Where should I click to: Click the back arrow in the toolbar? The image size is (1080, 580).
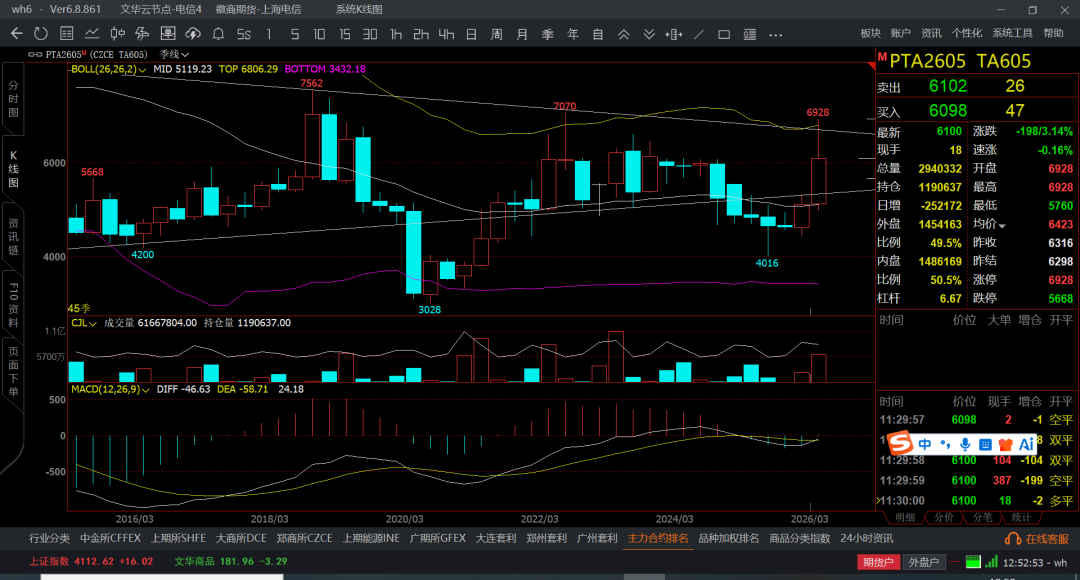(16, 34)
